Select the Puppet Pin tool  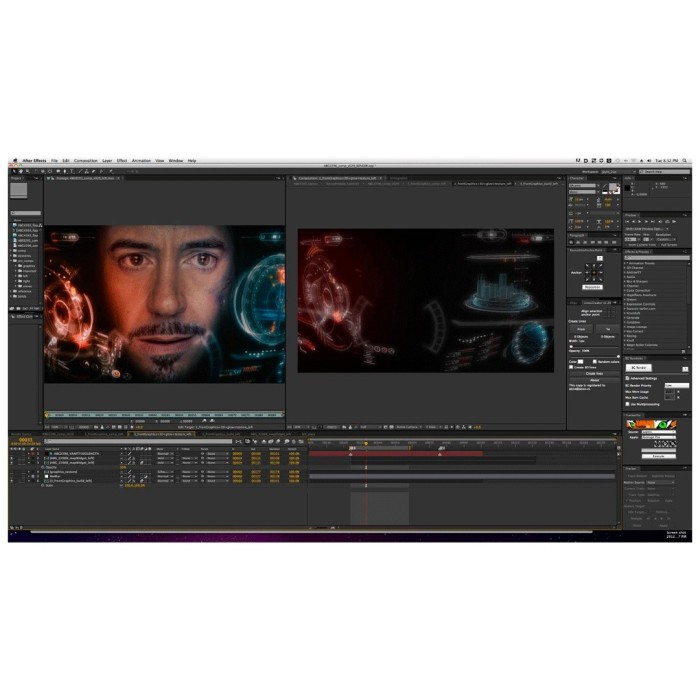[110, 171]
